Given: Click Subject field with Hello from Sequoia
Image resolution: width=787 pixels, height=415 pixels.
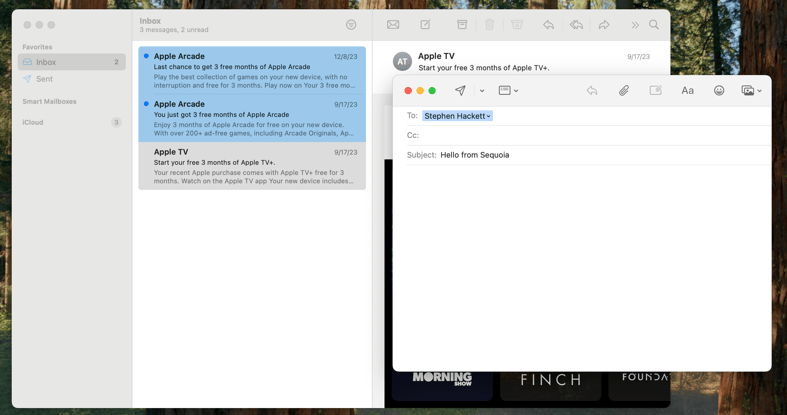Looking at the screenshot, I should click(x=588, y=155).
